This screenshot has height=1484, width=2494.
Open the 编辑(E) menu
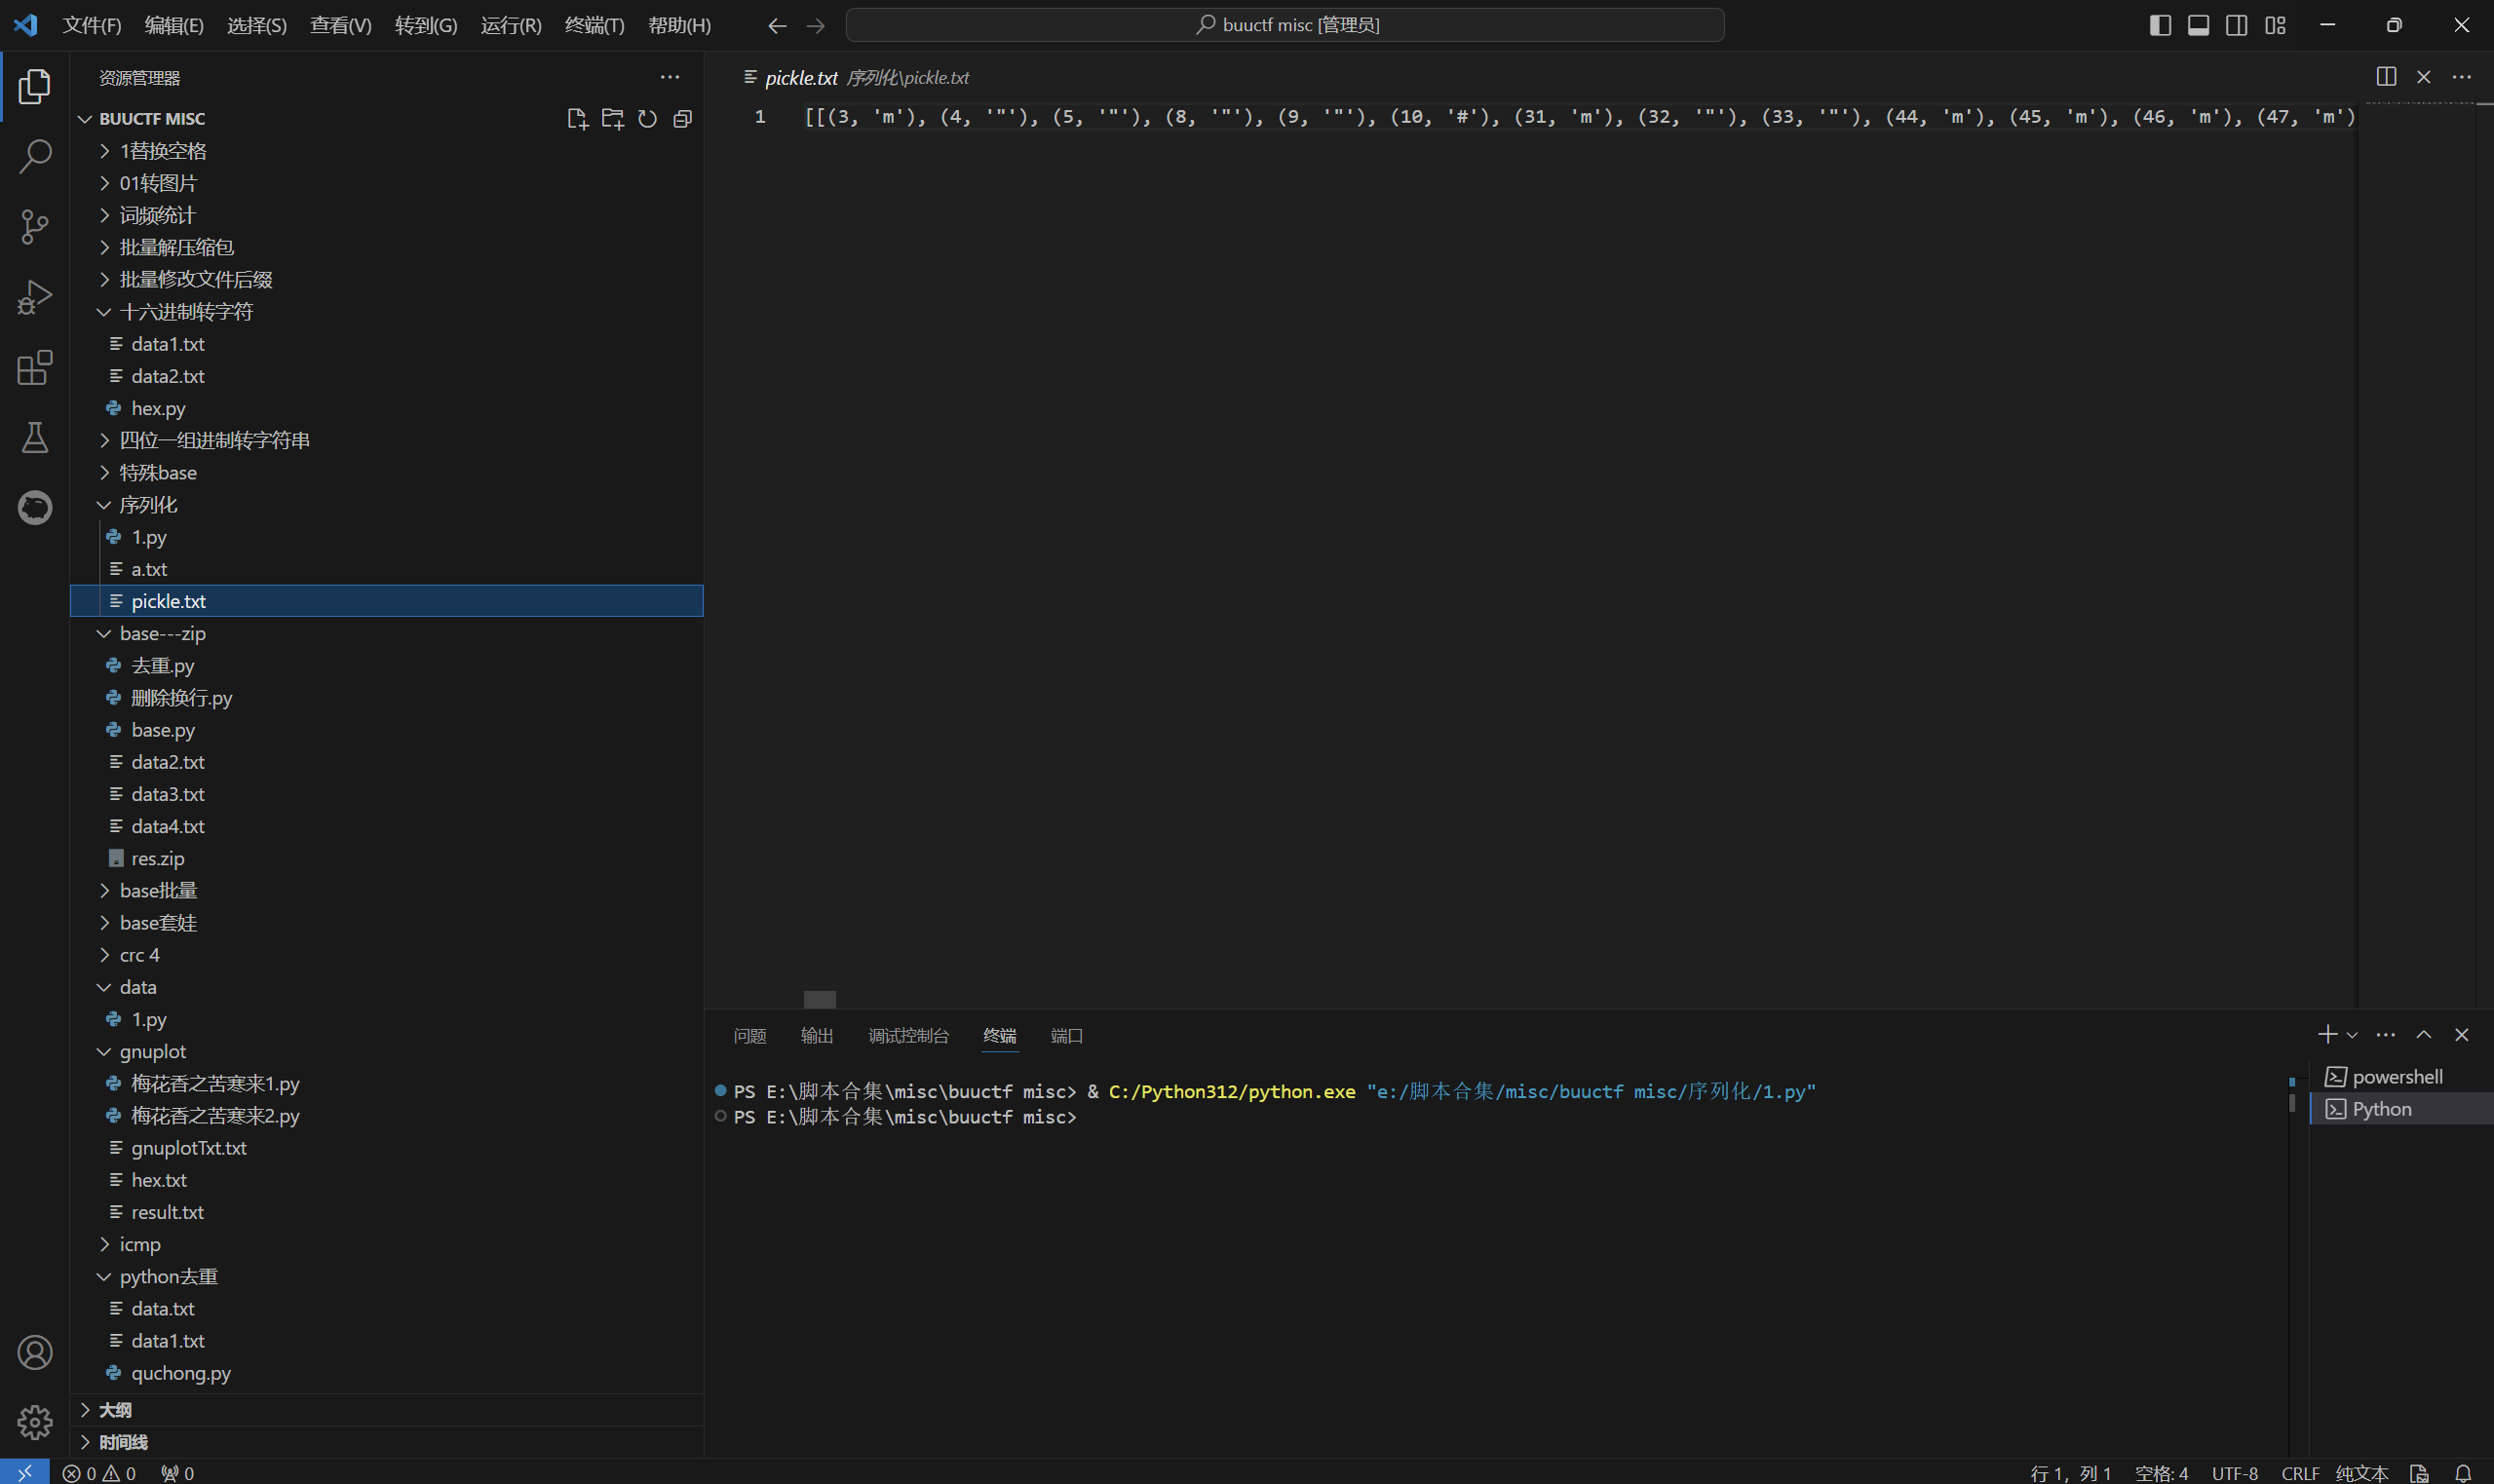point(174,25)
